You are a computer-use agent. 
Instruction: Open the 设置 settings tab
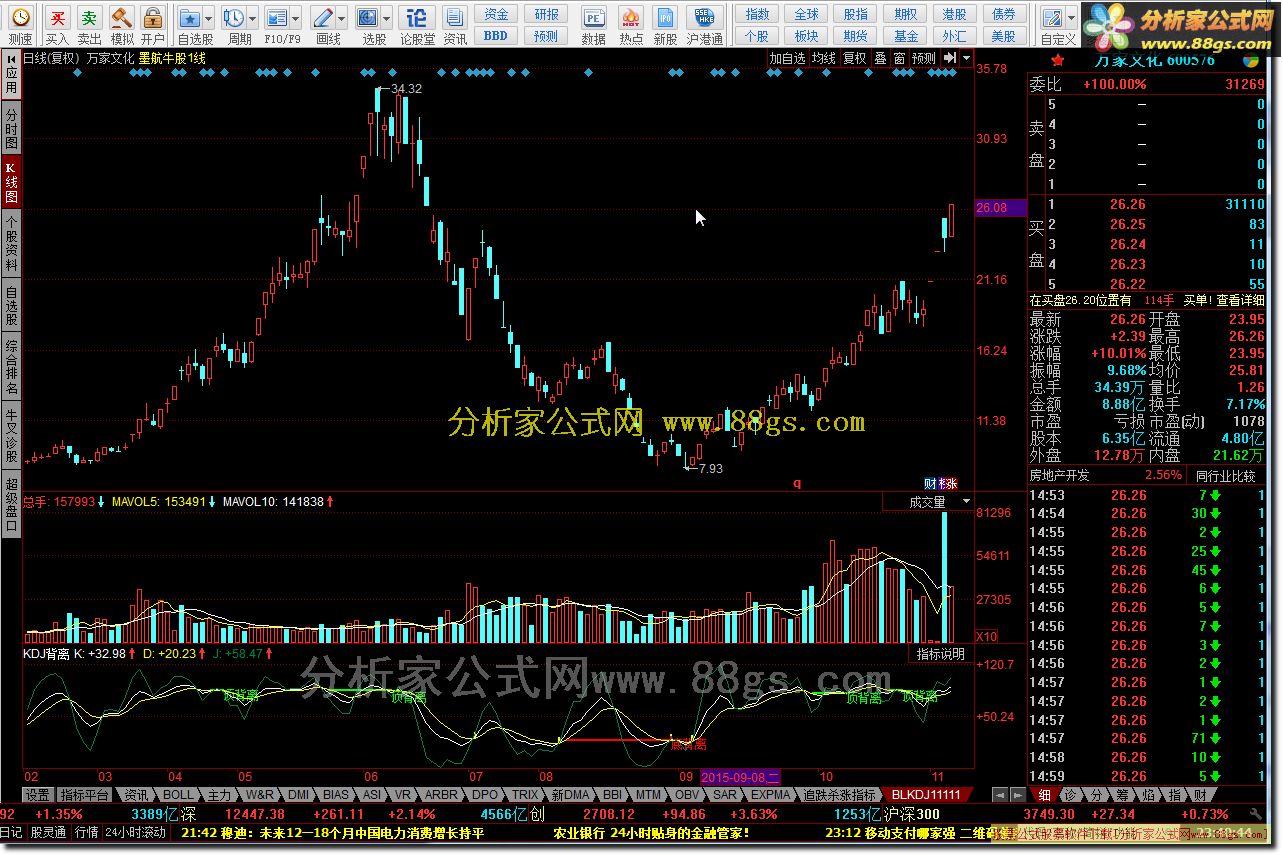(38, 795)
